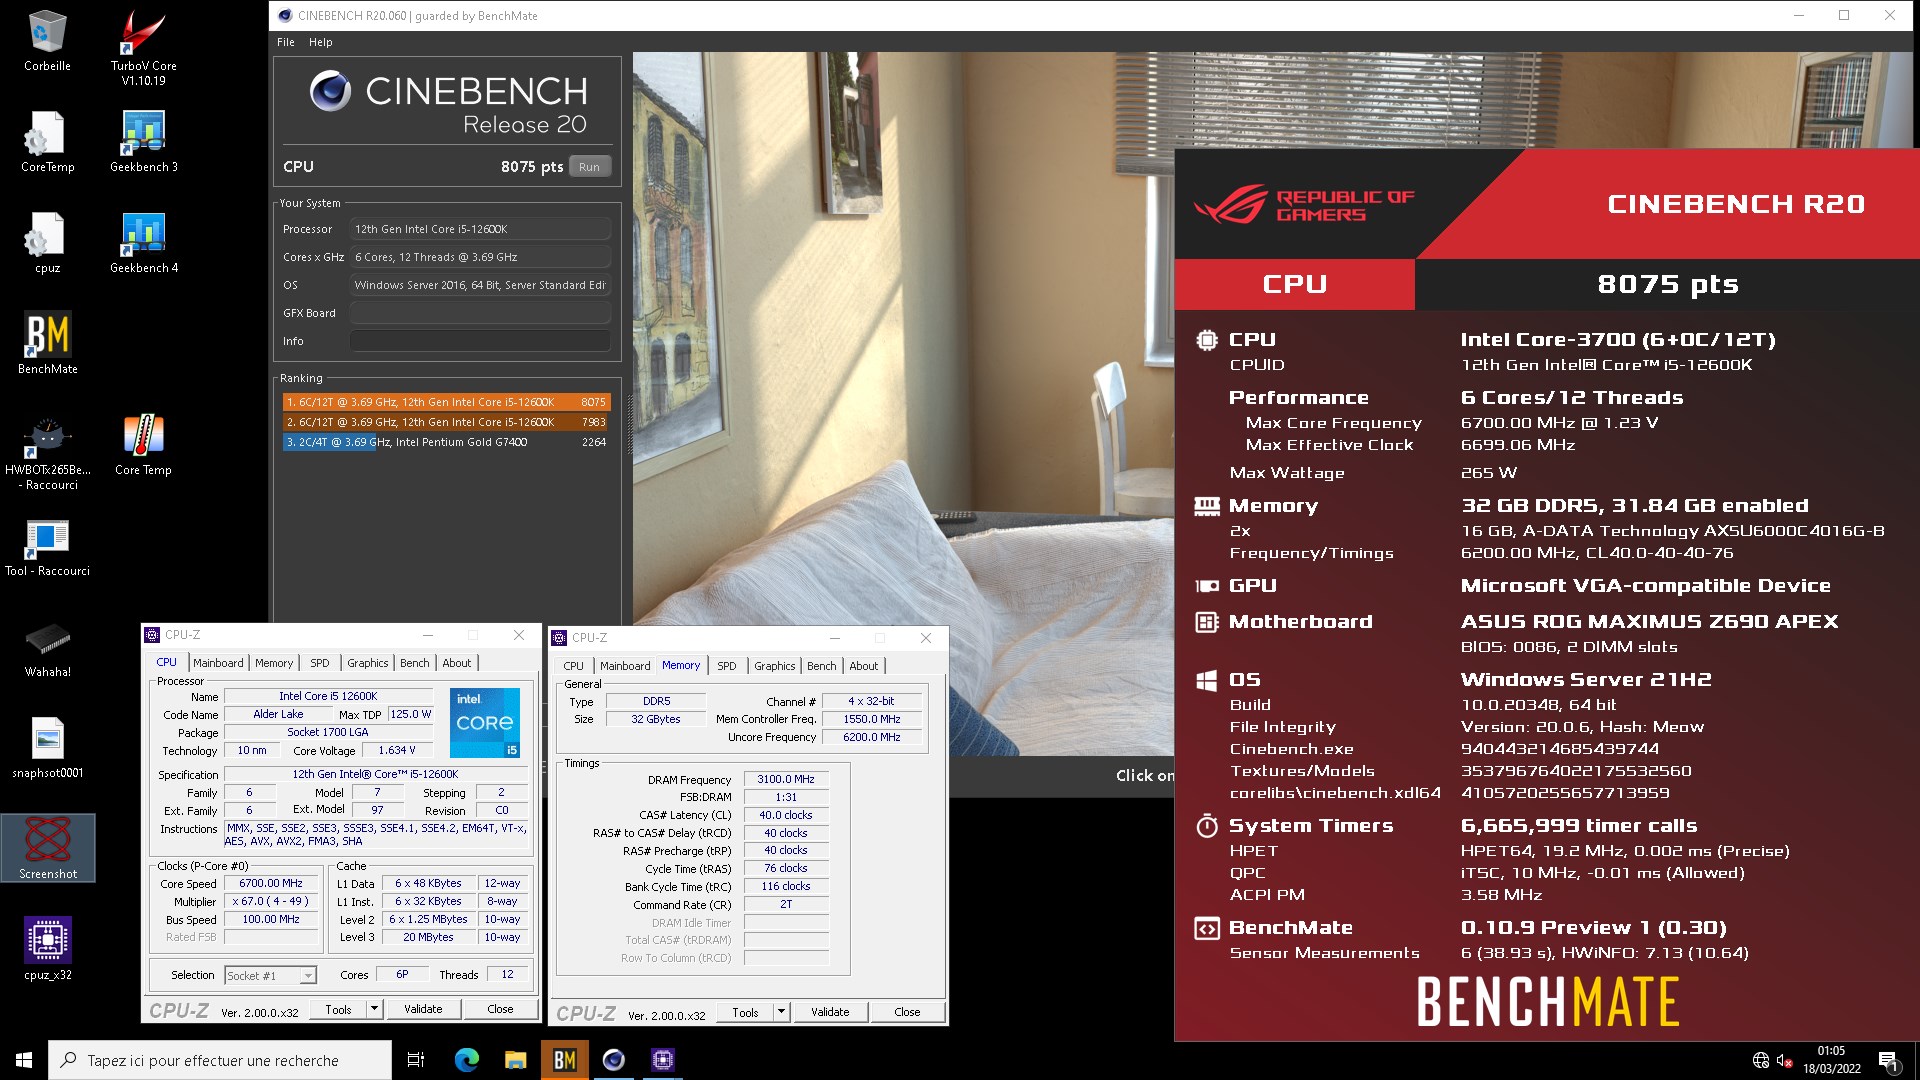Viewport: 1920px width, 1080px height.
Task: Launch Geekbench 3 shortcut
Action: point(143,141)
